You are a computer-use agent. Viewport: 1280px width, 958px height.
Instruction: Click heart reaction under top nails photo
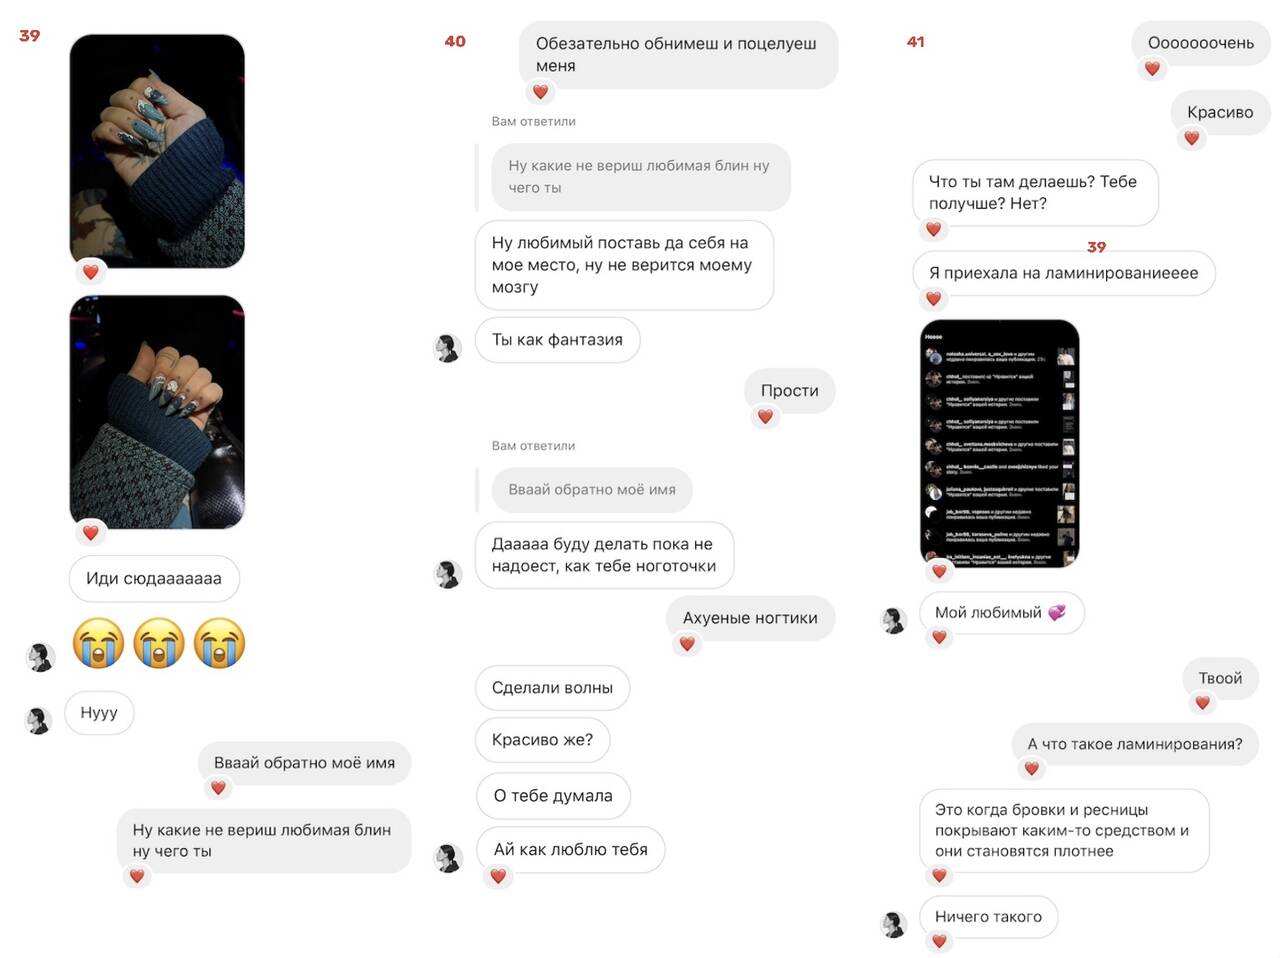91,272
